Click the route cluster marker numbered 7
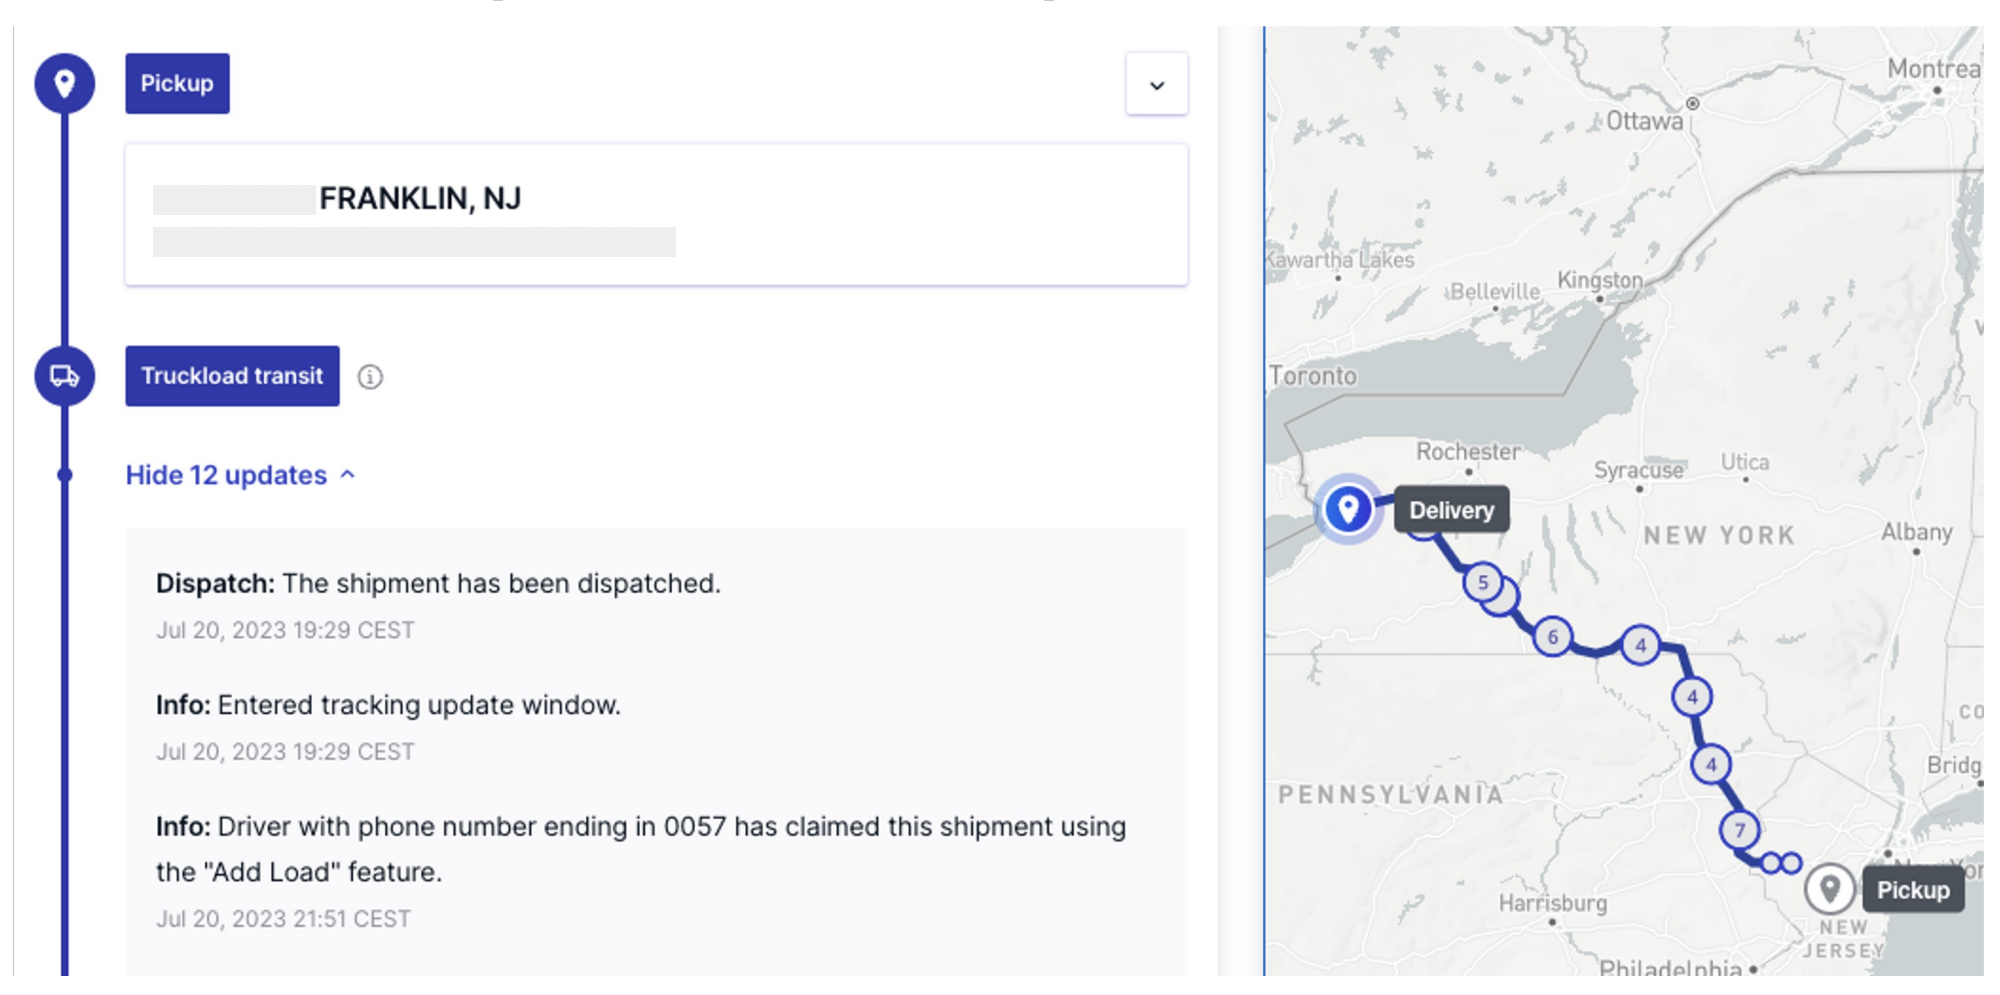This screenshot has width=2000, height=995. (x=1740, y=830)
